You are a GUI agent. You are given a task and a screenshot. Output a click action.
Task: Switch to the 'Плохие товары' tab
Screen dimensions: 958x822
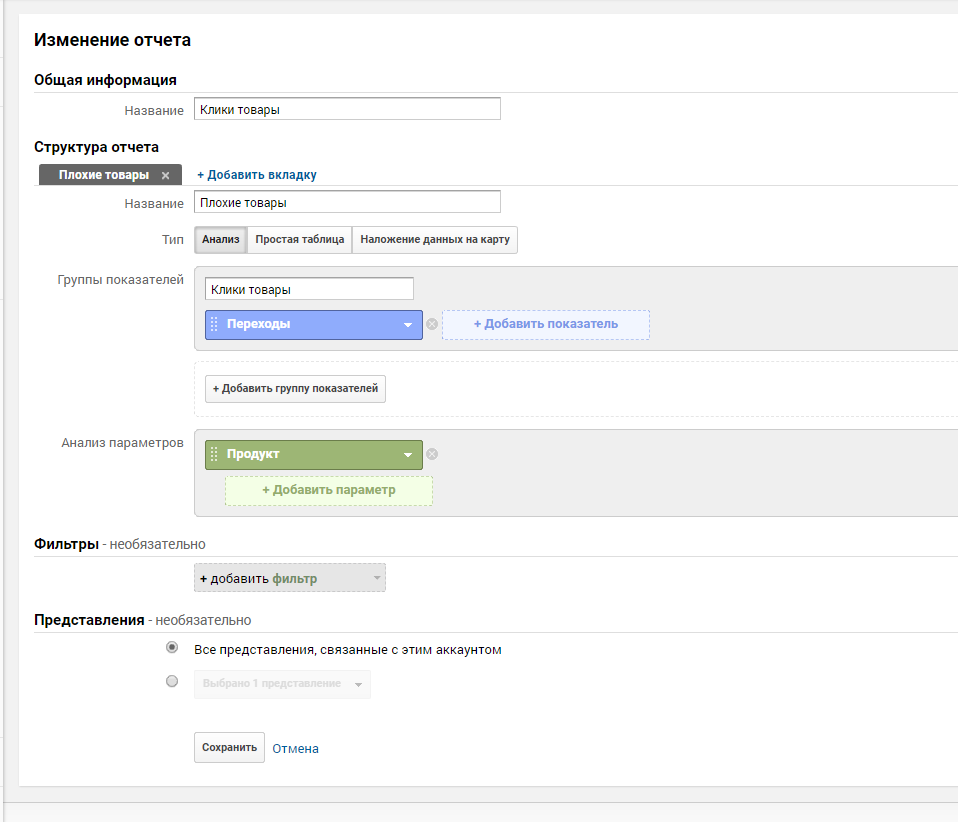click(103, 175)
